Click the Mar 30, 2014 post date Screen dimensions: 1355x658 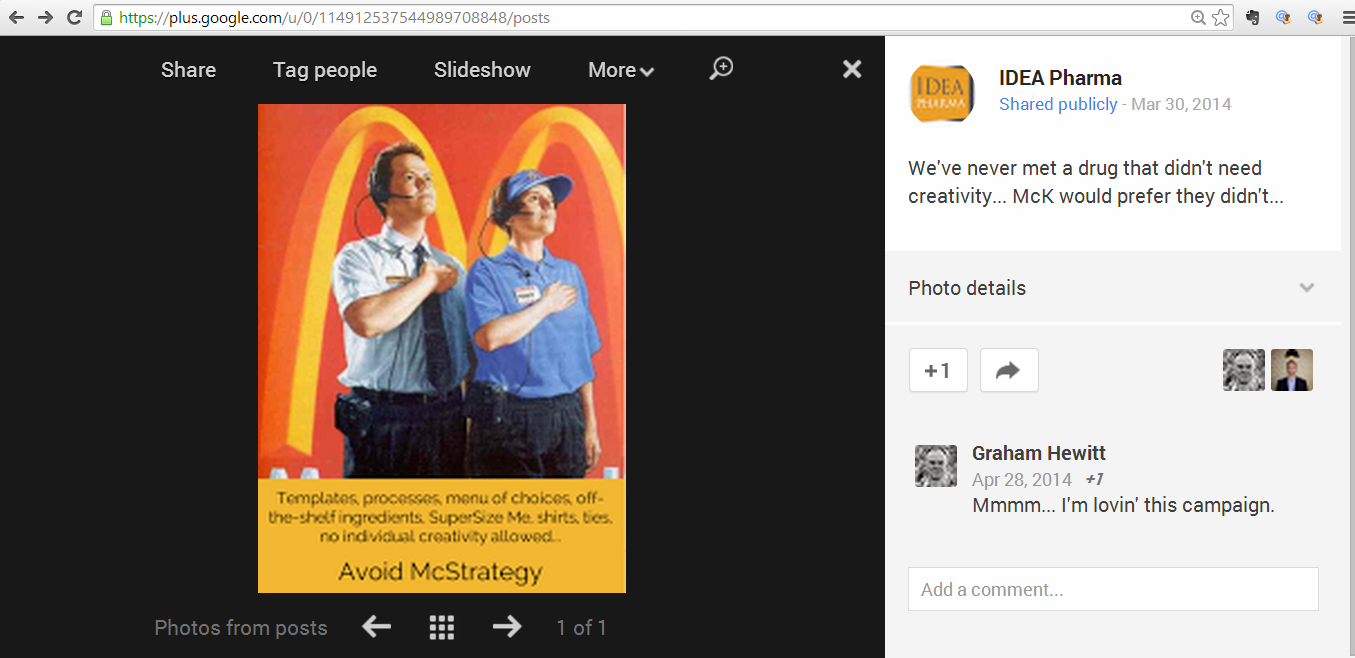(x=1181, y=104)
